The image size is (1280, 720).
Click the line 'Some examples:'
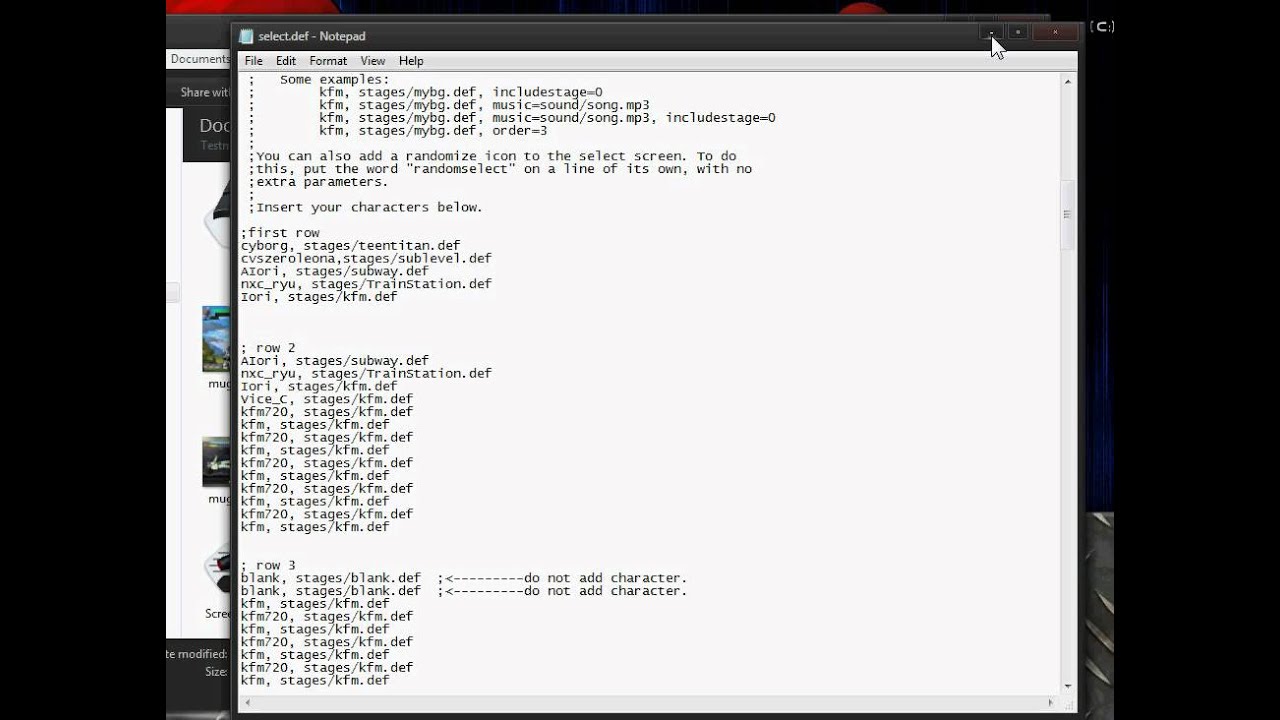[334, 79]
